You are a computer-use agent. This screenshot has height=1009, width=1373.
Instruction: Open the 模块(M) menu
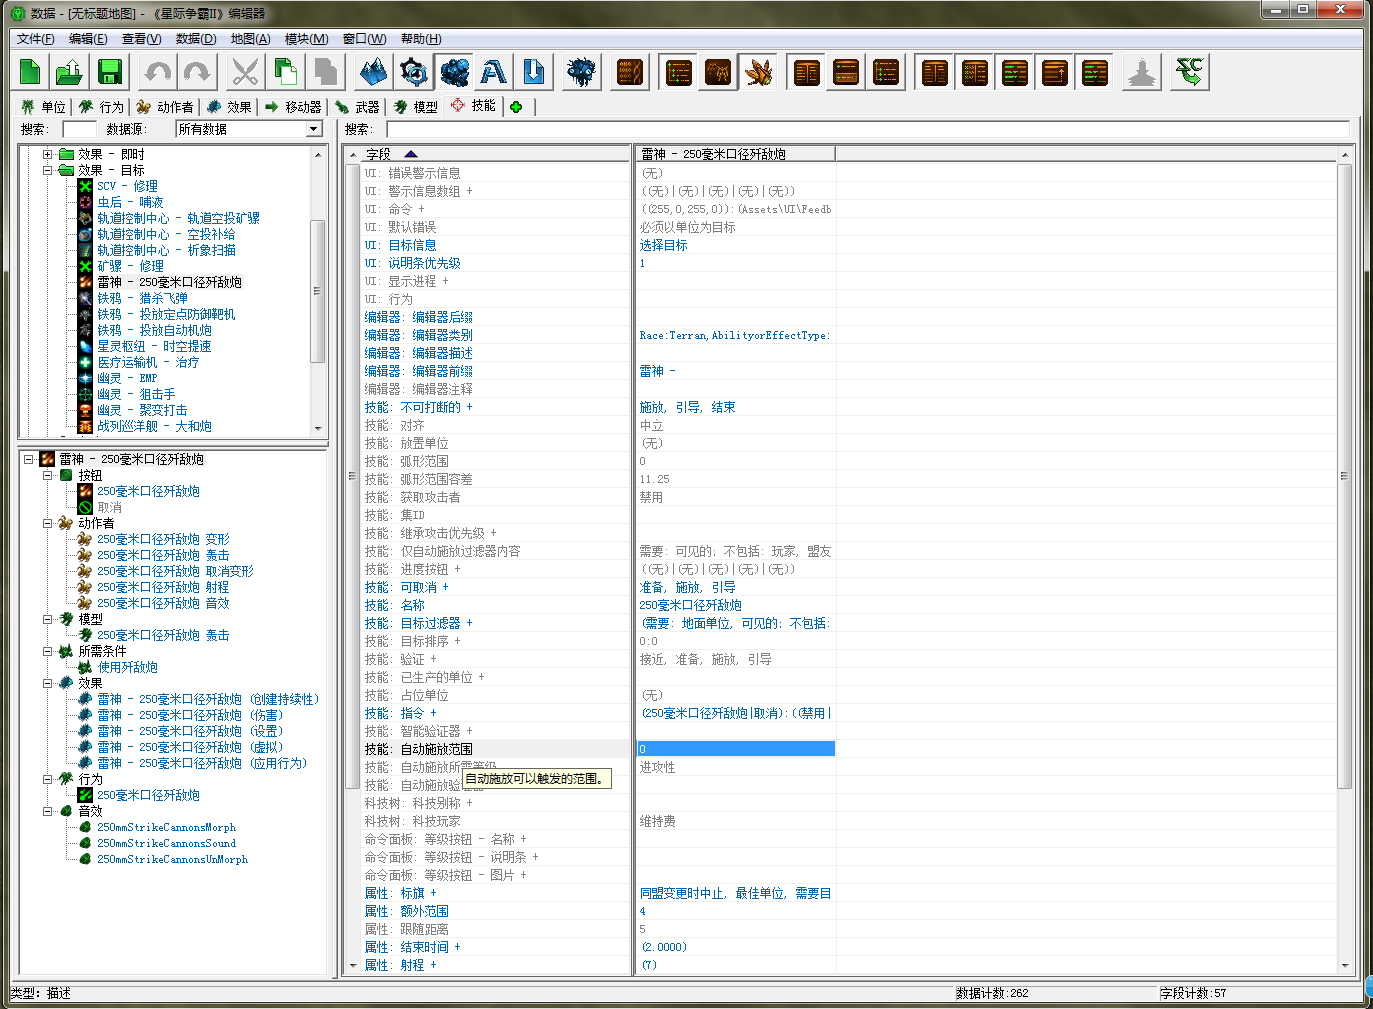pos(306,39)
